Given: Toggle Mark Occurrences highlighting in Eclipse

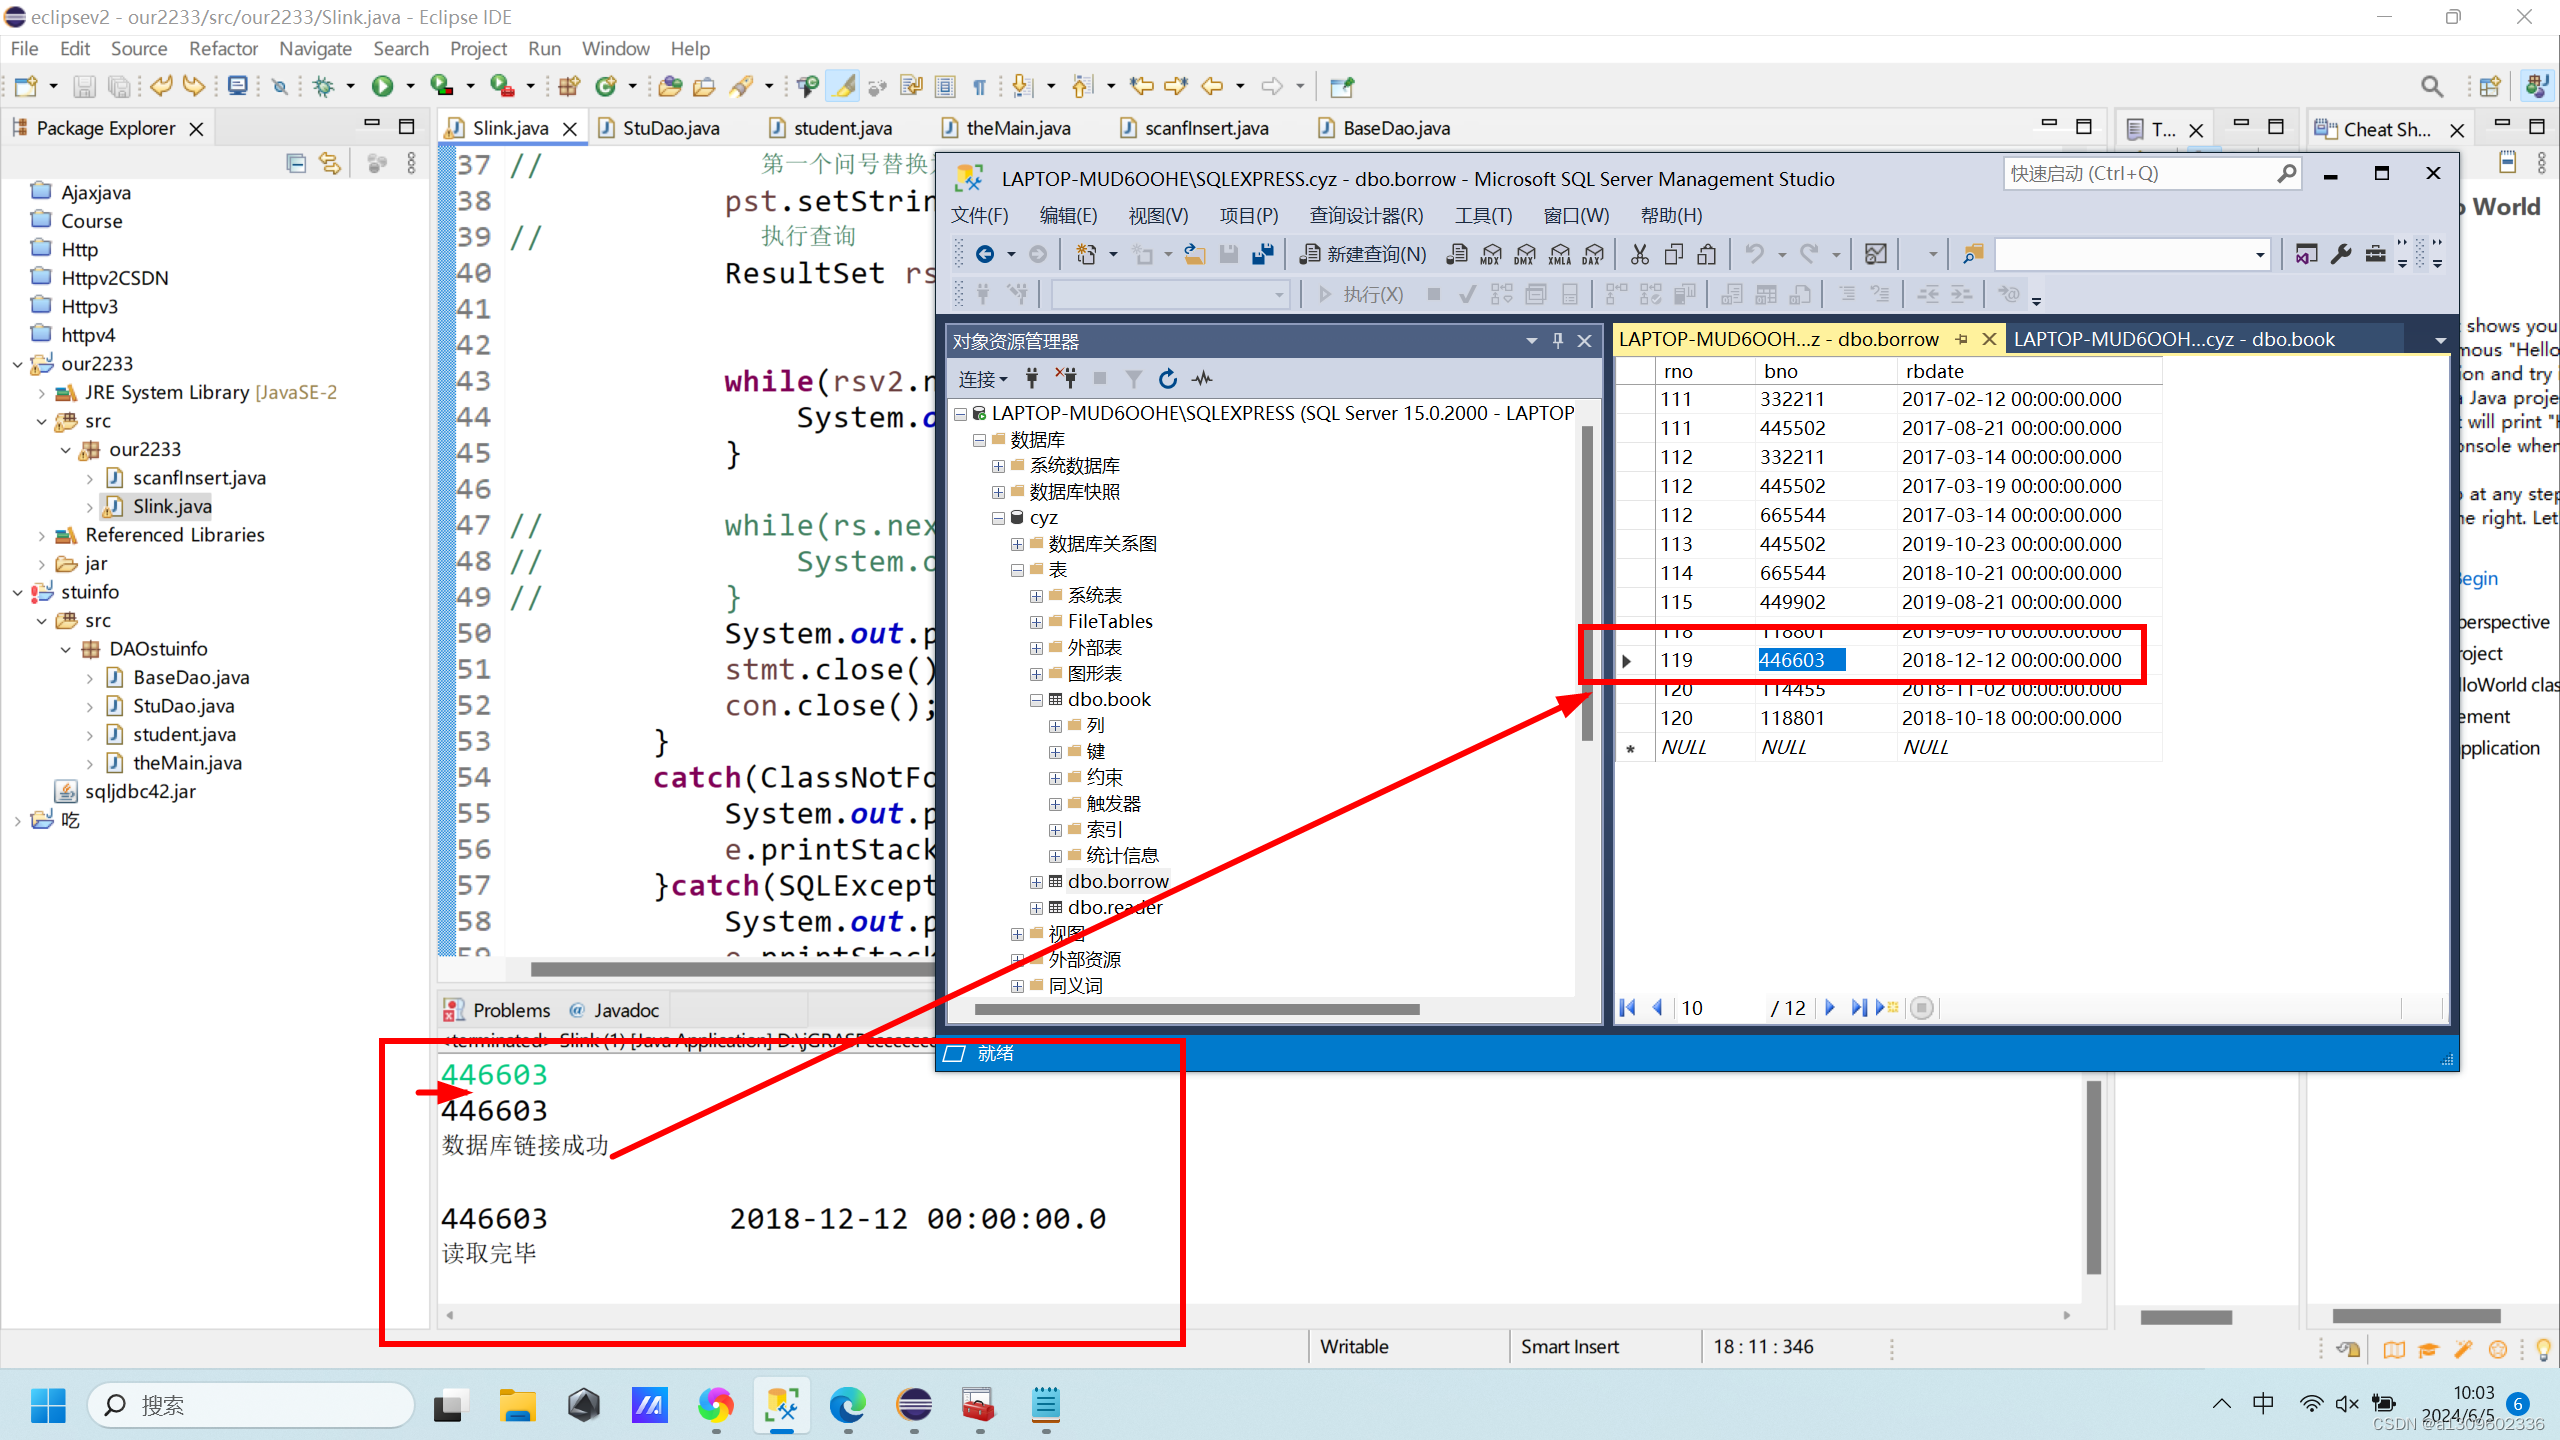Looking at the screenshot, I should 843,86.
